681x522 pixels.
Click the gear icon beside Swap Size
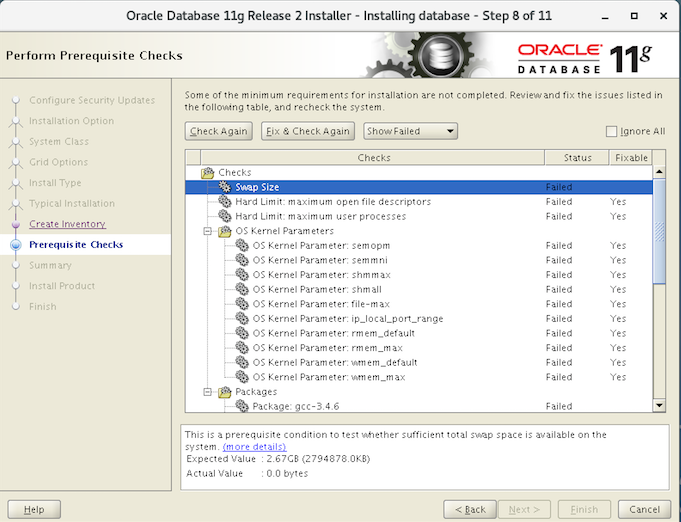coord(225,187)
